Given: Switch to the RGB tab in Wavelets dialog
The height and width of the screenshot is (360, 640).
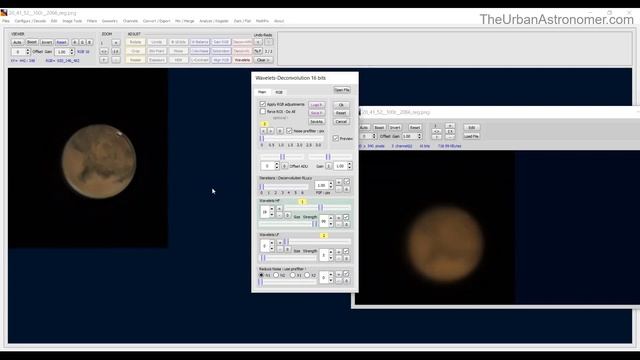Looking at the screenshot, I should click(x=279, y=92).
